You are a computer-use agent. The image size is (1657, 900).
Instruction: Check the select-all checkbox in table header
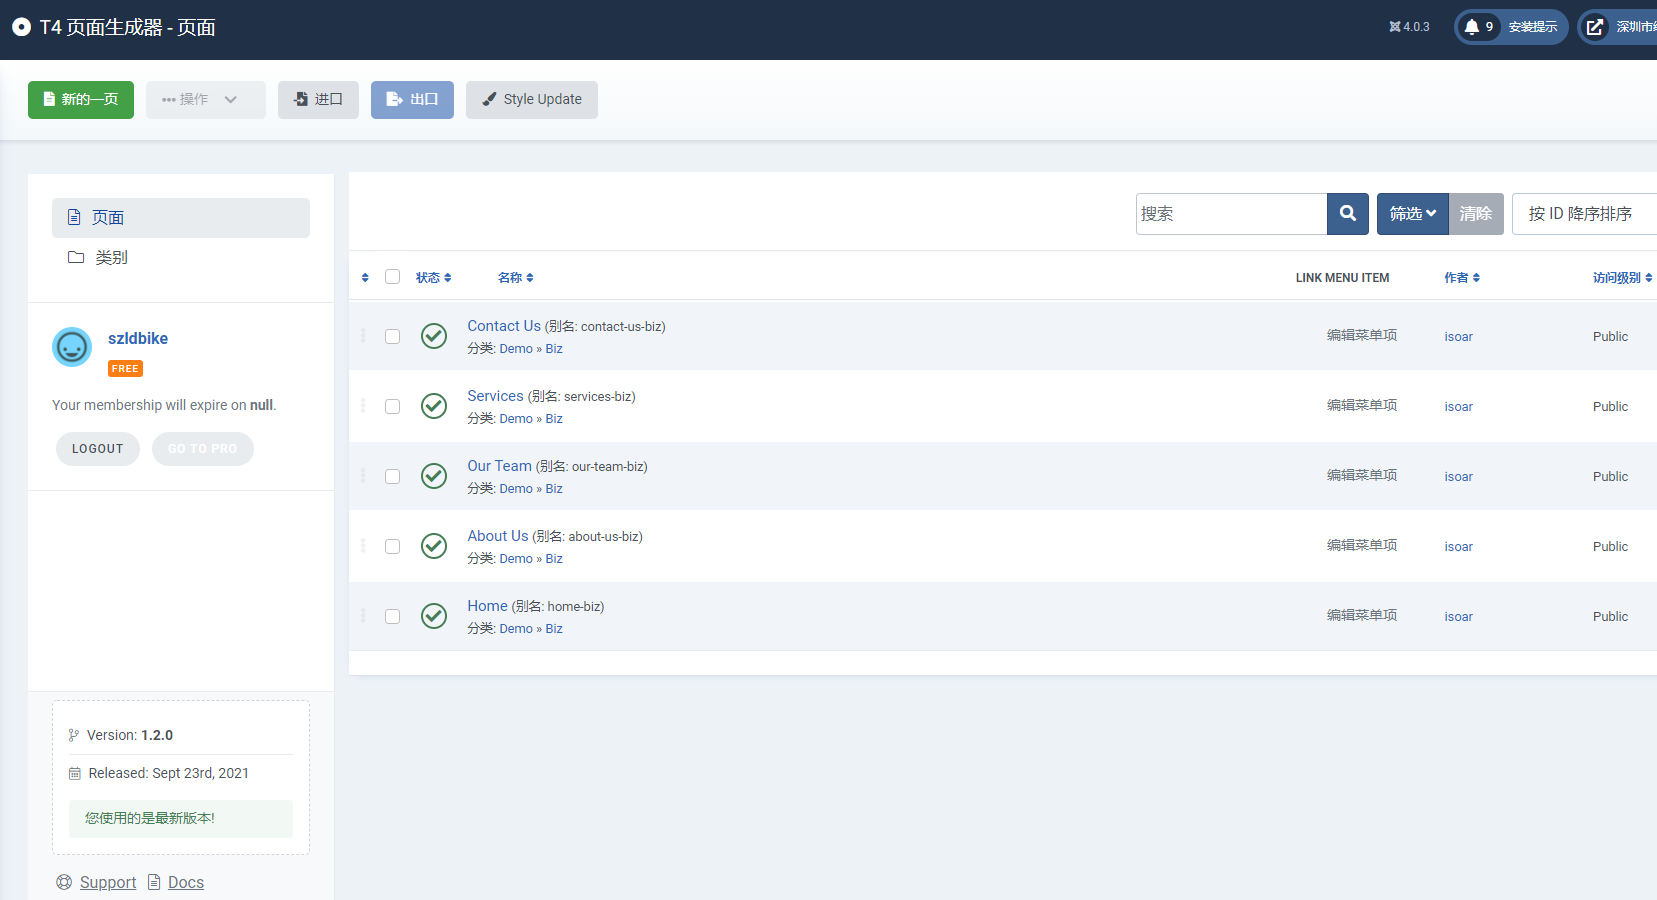click(392, 277)
